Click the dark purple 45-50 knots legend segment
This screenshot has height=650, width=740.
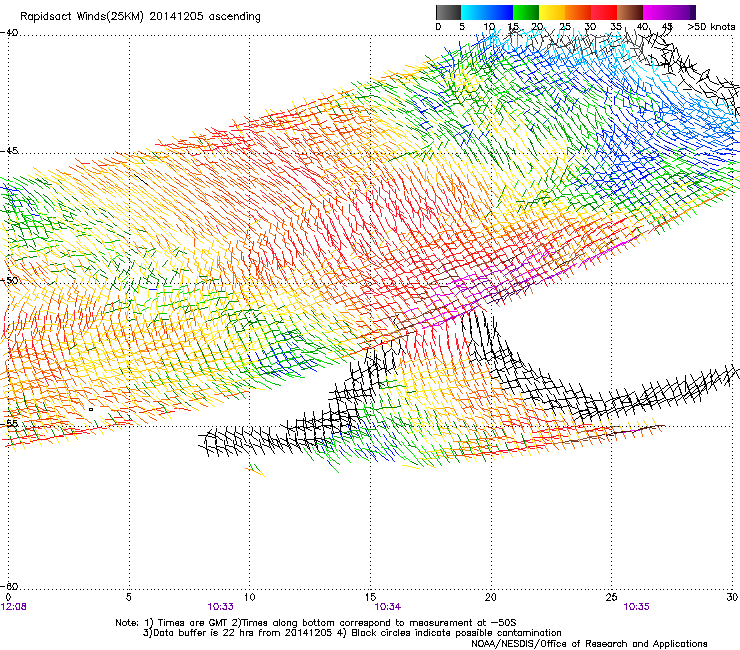[682, 12]
